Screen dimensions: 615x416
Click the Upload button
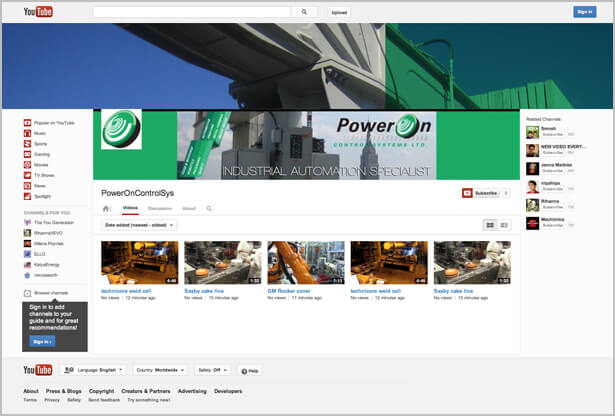[339, 13]
